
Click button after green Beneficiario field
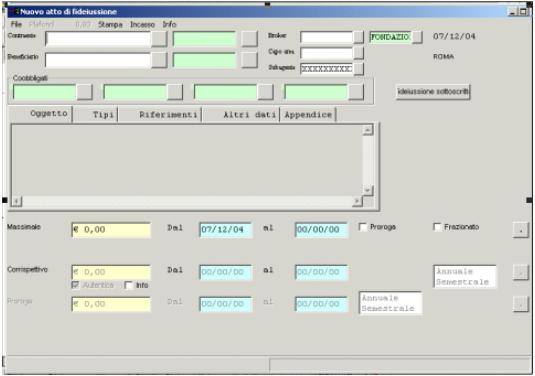pos(249,60)
